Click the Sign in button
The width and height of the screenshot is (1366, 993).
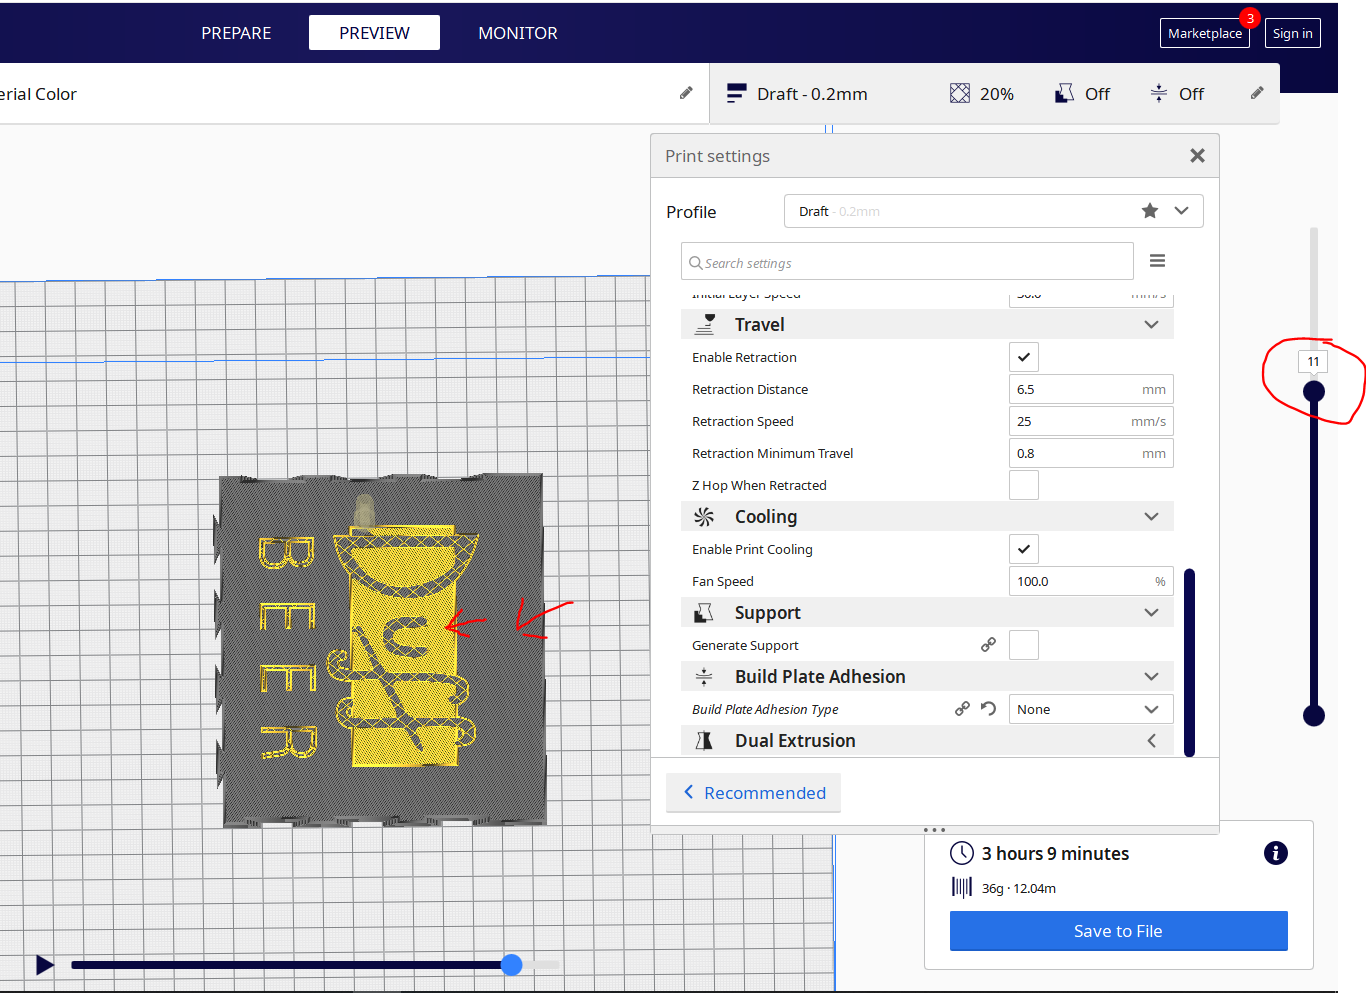(x=1292, y=33)
